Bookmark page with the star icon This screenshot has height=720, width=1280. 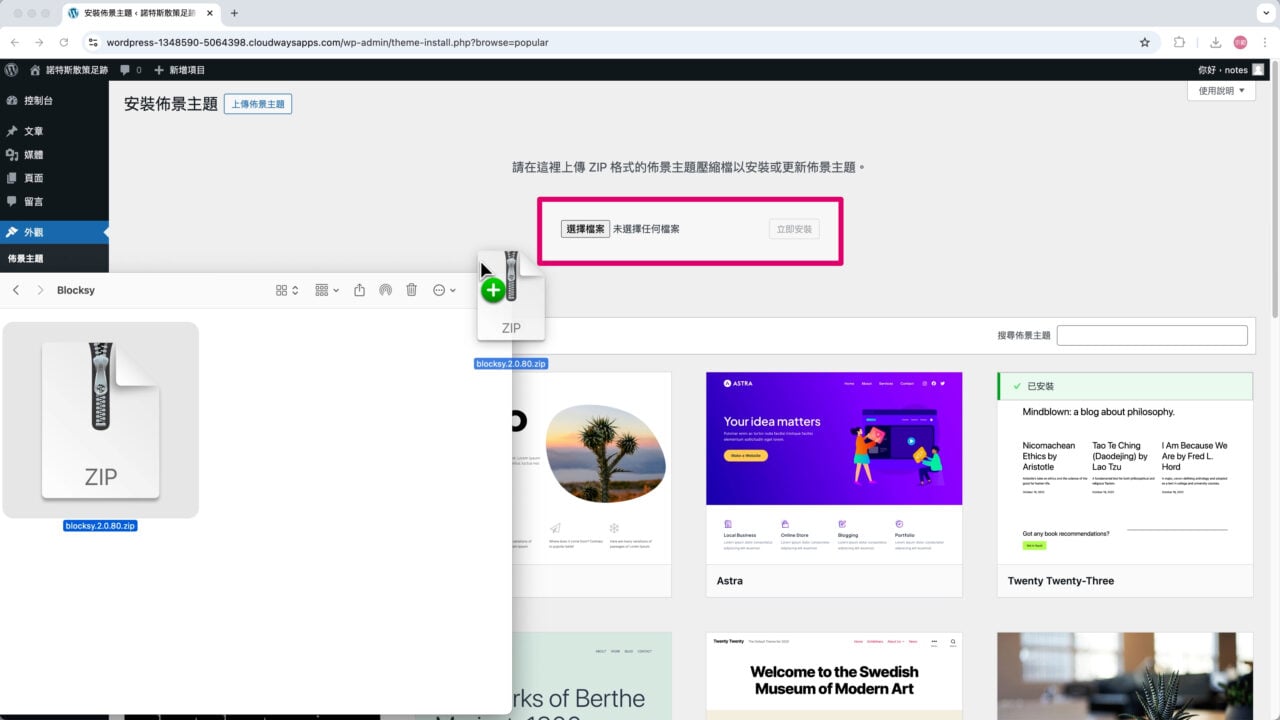click(1145, 42)
